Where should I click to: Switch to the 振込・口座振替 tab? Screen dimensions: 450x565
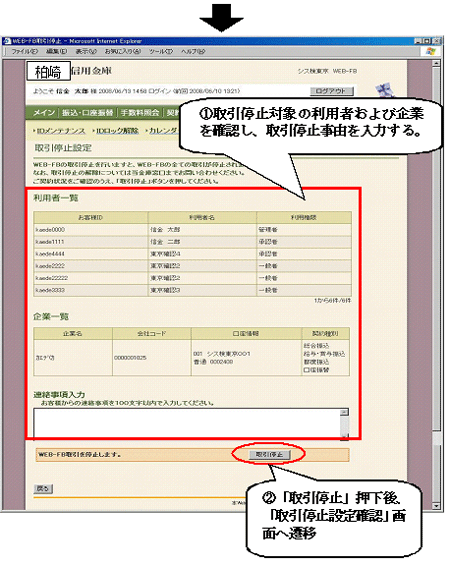[x=87, y=113]
